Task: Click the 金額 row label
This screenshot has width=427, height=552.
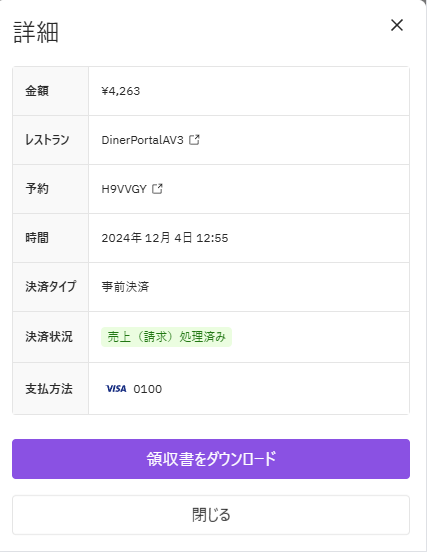Action: (x=37, y=91)
